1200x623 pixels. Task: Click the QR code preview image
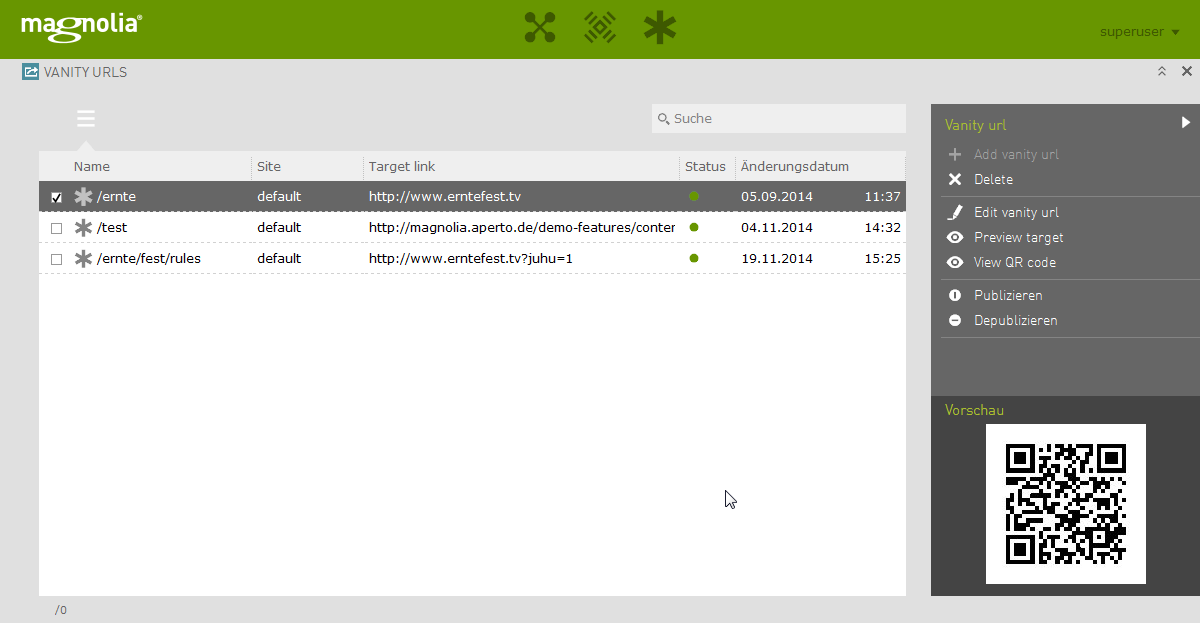[1065, 503]
